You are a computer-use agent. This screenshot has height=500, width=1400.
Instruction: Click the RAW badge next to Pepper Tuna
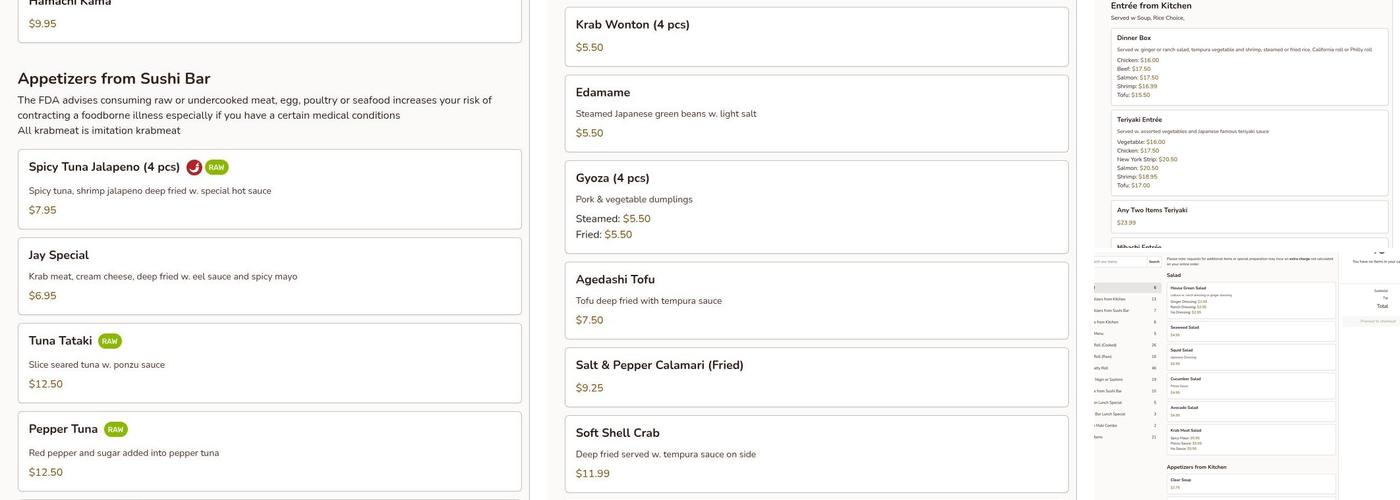tap(116, 429)
